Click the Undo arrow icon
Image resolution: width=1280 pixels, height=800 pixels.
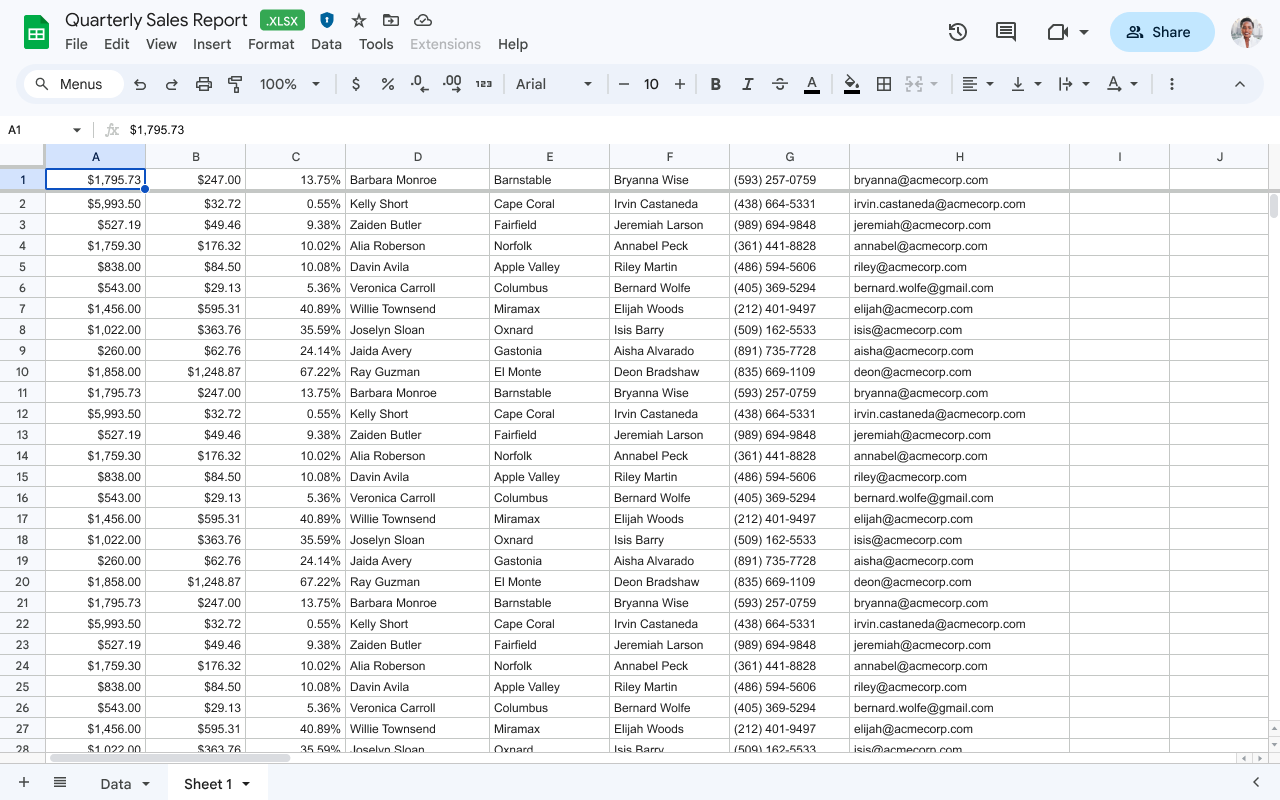point(140,84)
